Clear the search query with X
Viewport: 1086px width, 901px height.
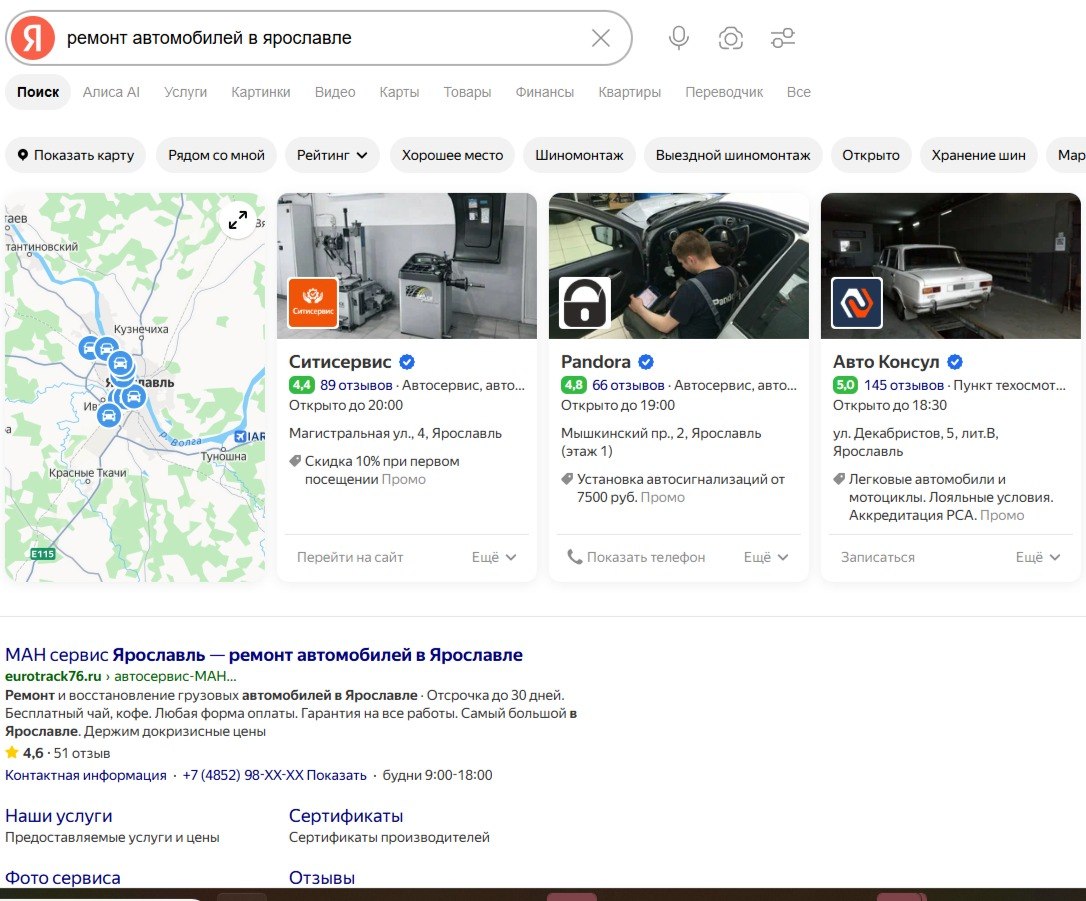pos(600,38)
